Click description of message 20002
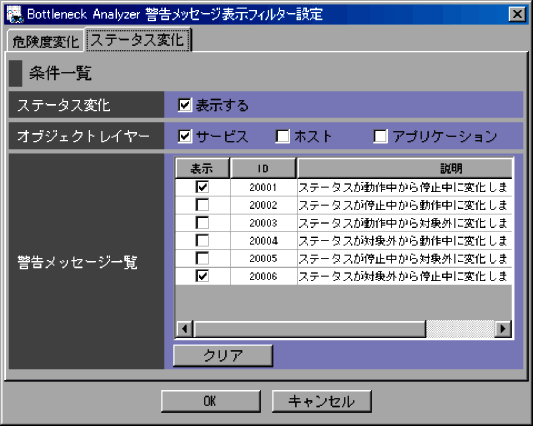 pos(405,205)
